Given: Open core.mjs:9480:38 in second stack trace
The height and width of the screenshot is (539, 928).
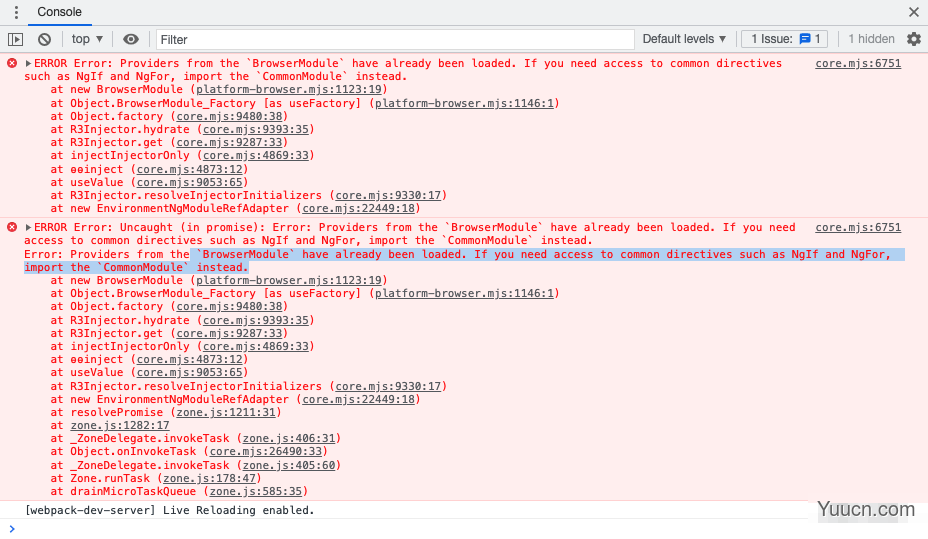Looking at the screenshot, I should [x=229, y=306].
